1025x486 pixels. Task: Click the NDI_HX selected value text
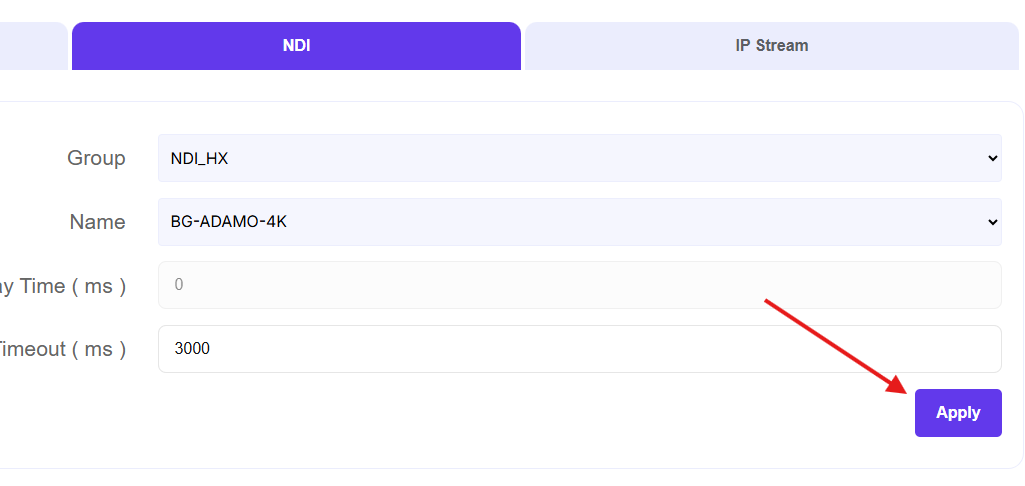click(199, 159)
